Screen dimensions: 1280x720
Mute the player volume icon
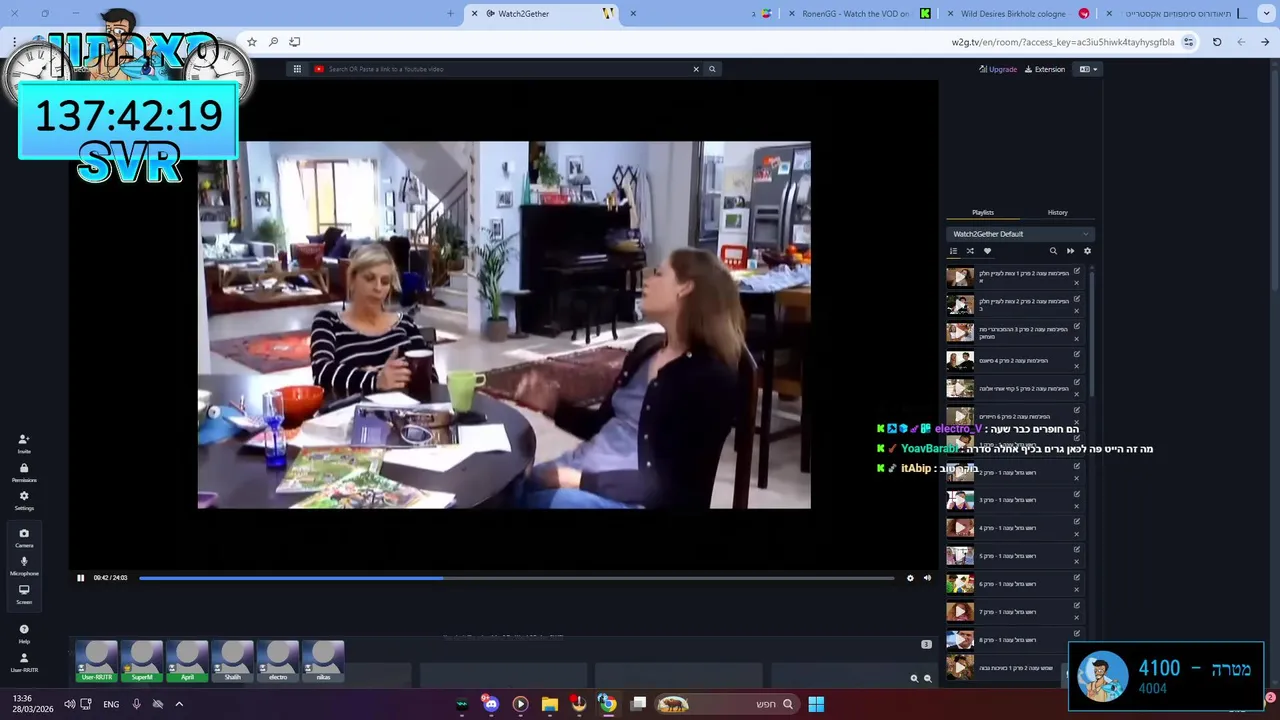(927, 578)
